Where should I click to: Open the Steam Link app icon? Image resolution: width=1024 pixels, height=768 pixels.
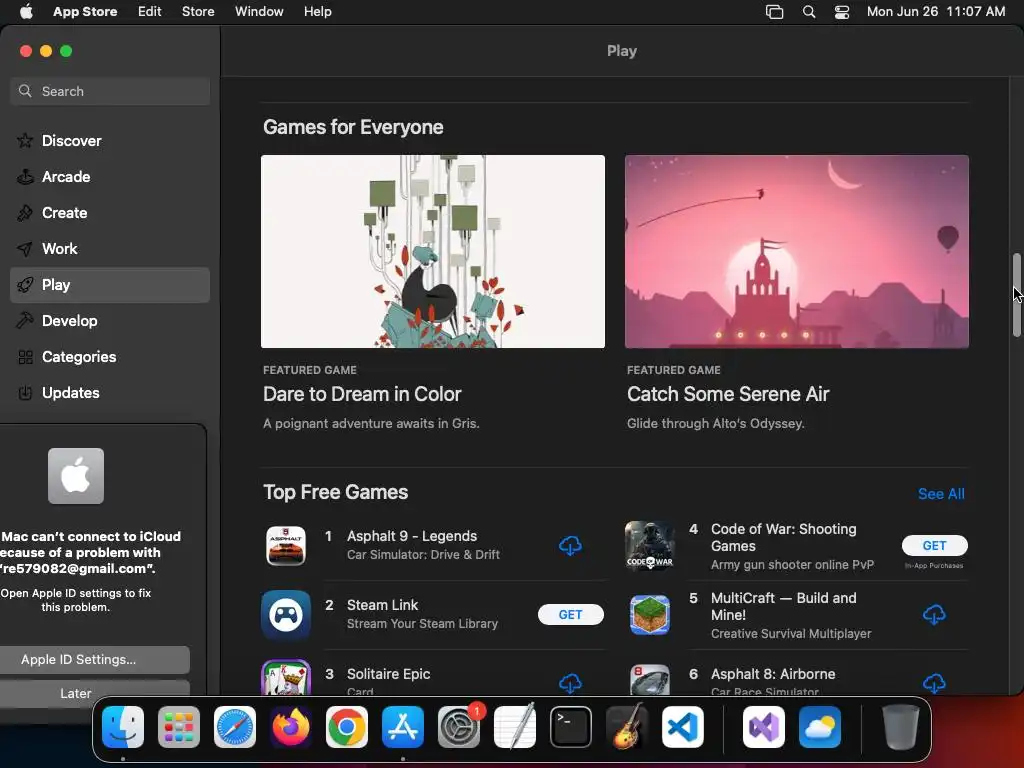(286, 615)
